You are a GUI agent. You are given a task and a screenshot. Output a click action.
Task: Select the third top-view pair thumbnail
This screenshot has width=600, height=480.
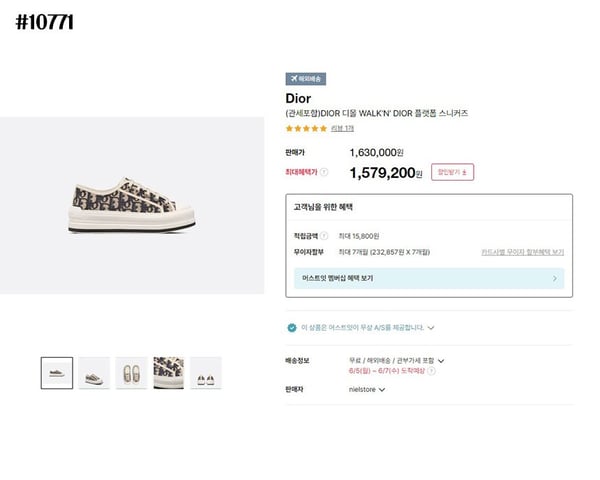(131, 373)
